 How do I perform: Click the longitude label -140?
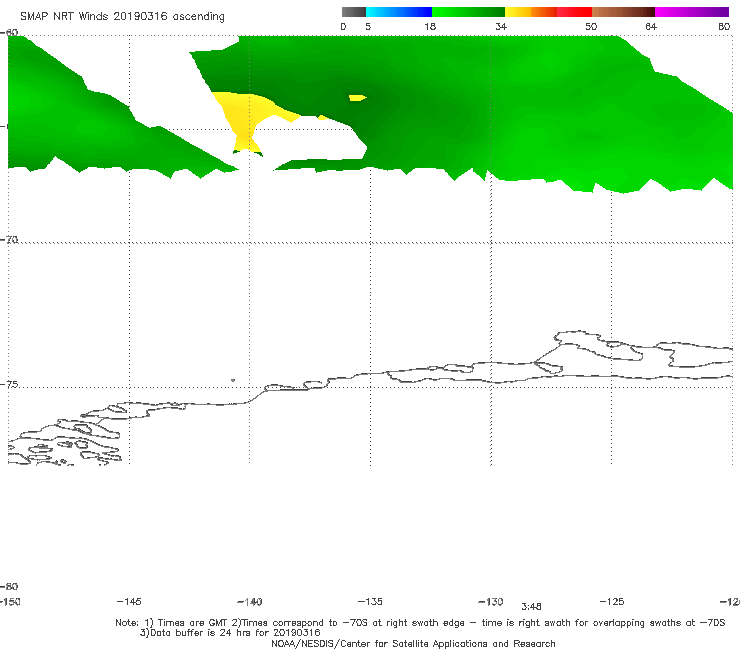250,602
